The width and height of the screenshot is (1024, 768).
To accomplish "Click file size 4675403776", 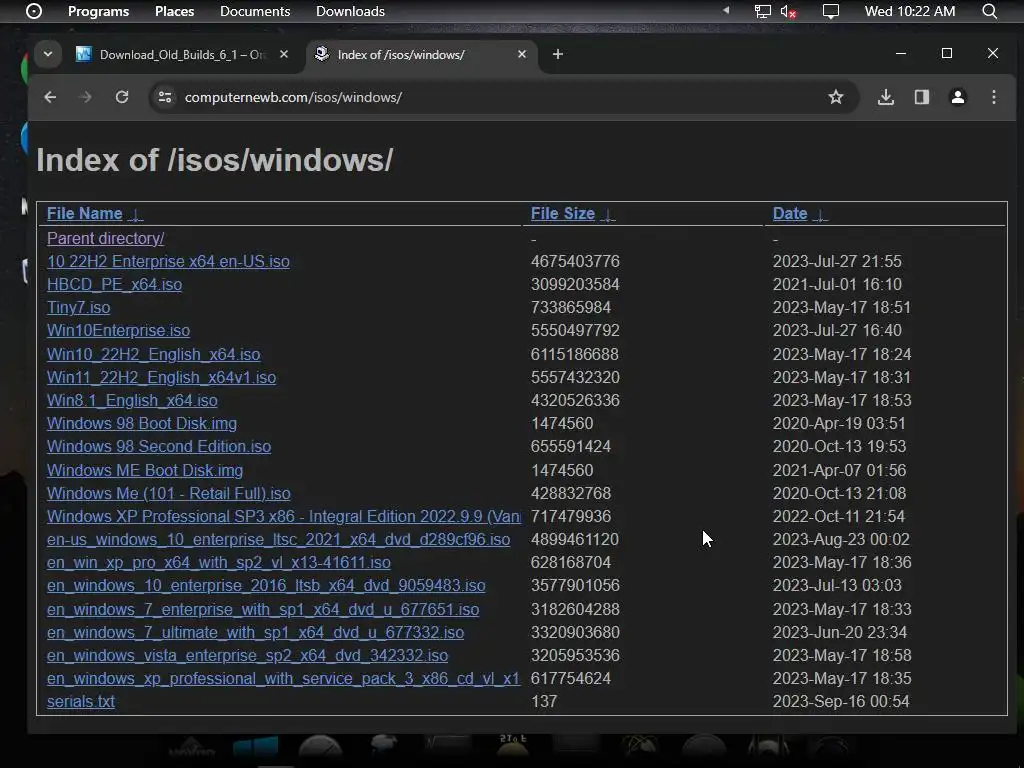I will [575, 261].
